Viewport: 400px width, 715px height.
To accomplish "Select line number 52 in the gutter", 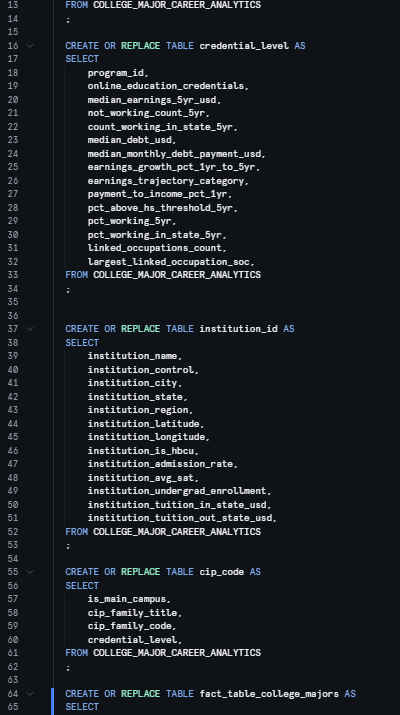I will click(13, 532).
